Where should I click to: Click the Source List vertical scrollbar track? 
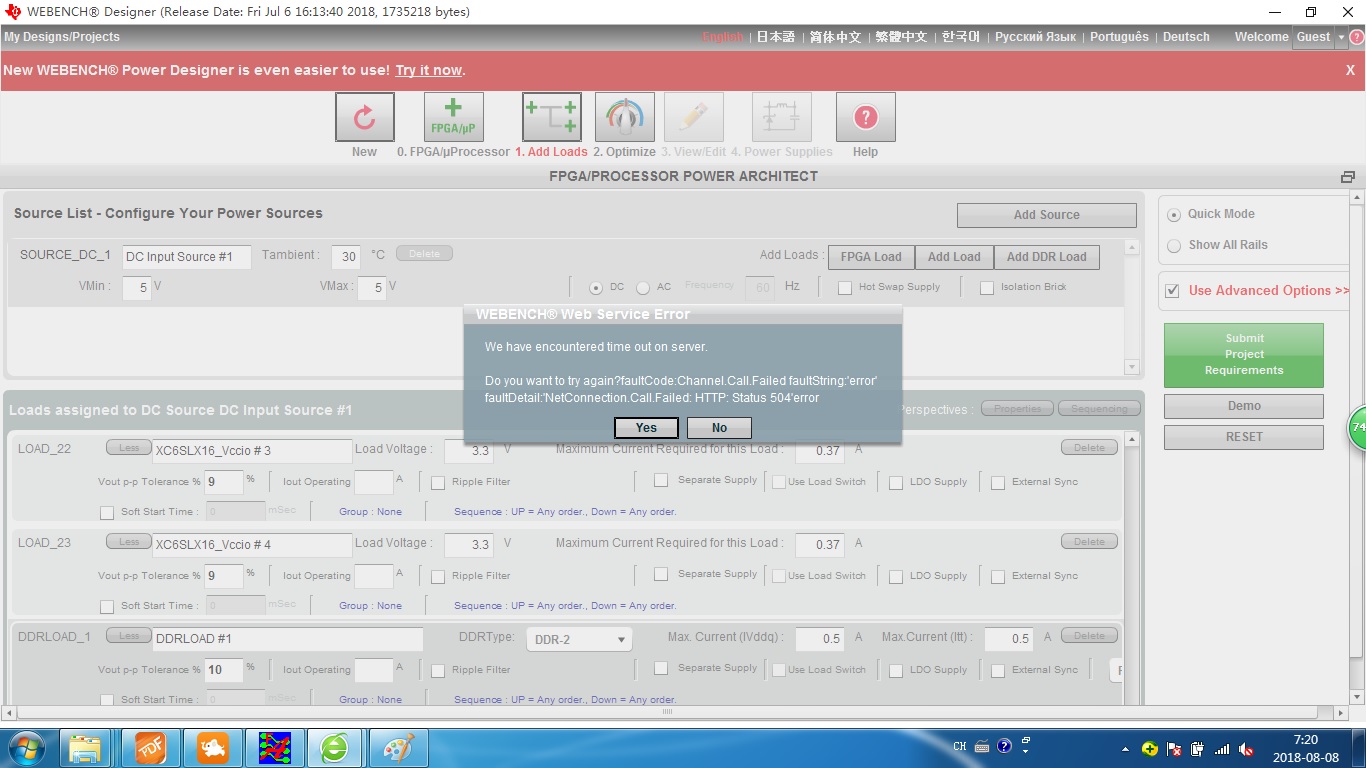pyautogui.click(x=1132, y=308)
